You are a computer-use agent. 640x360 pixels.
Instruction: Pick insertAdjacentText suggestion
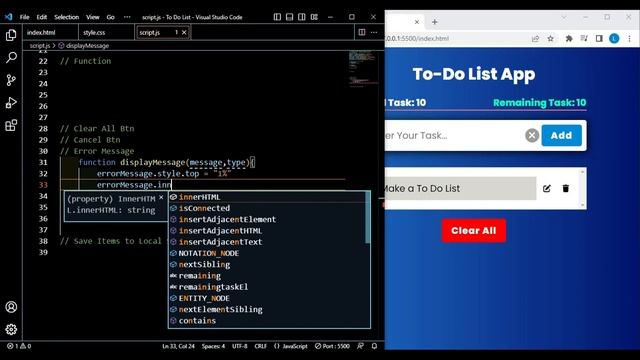[x=267, y=242]
